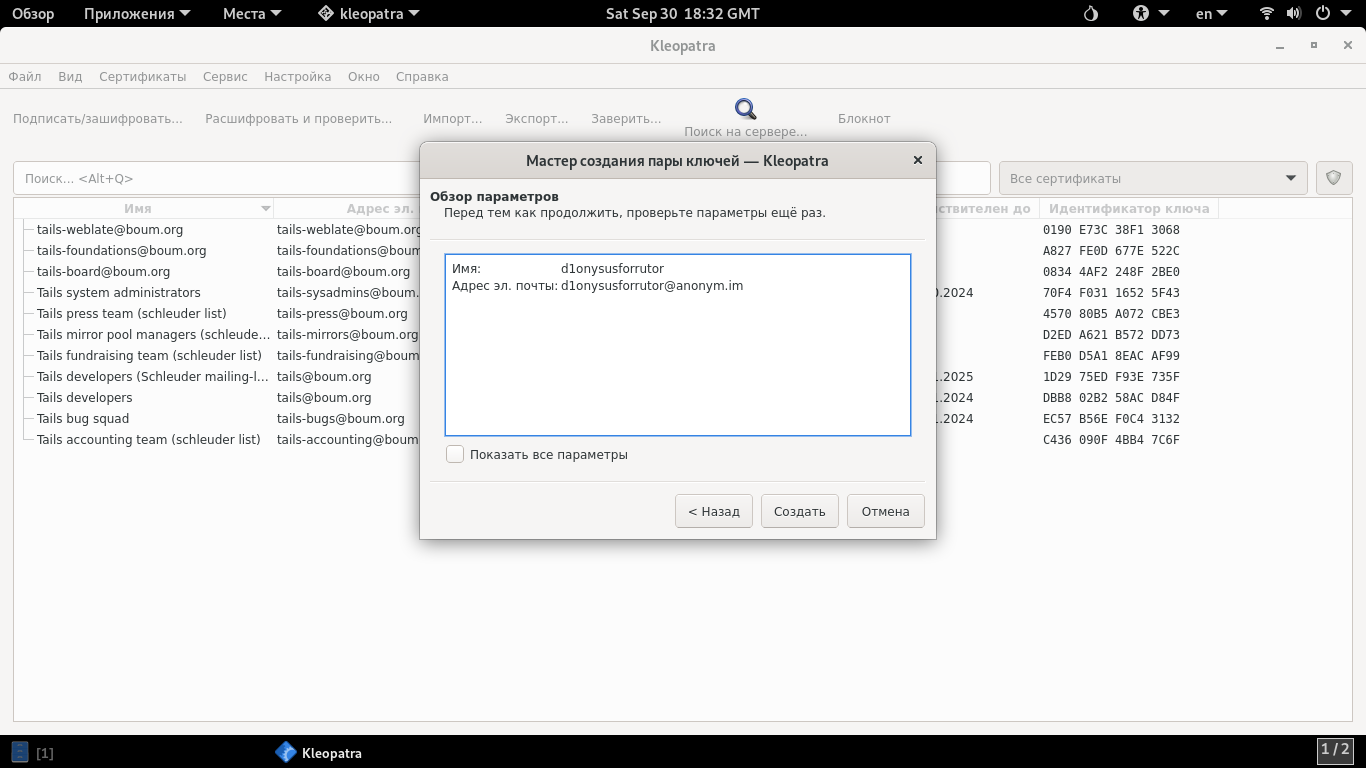Click the network Wi-Fi icon in system tray
Viewport: 1366px width, 768px height.
point(1267,14)
